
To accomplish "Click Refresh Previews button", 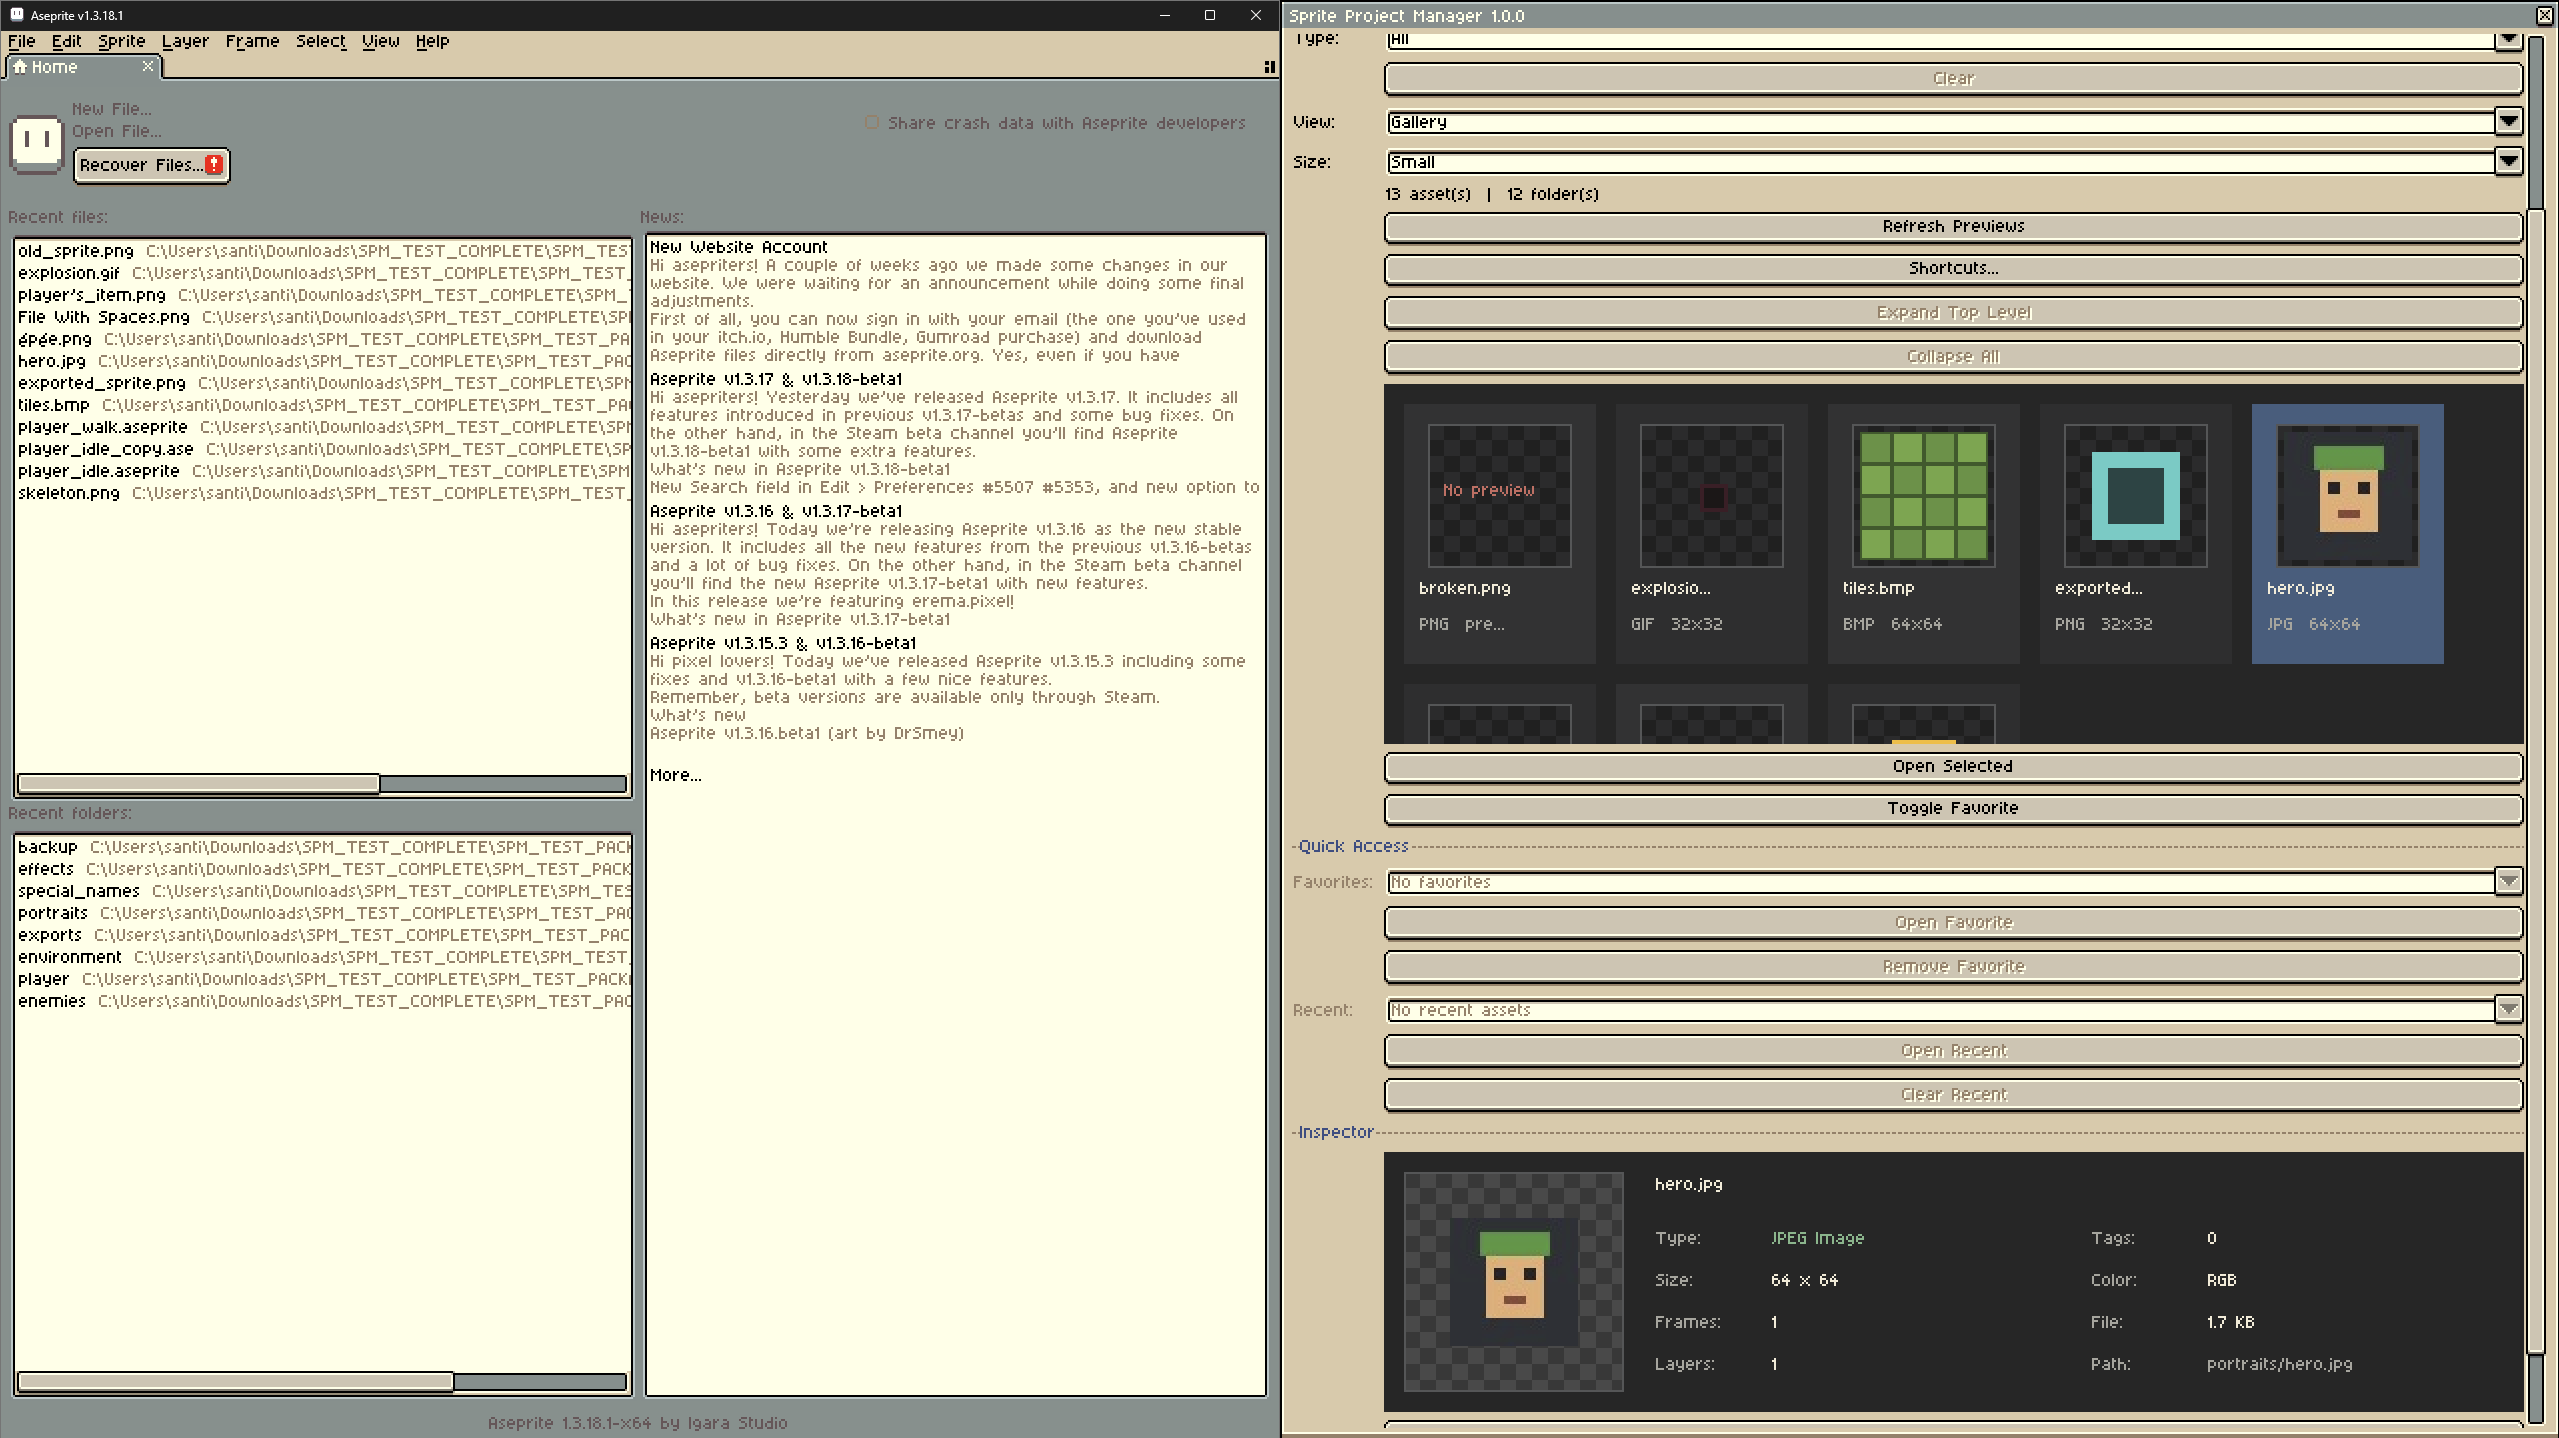I will point(1954,226).
